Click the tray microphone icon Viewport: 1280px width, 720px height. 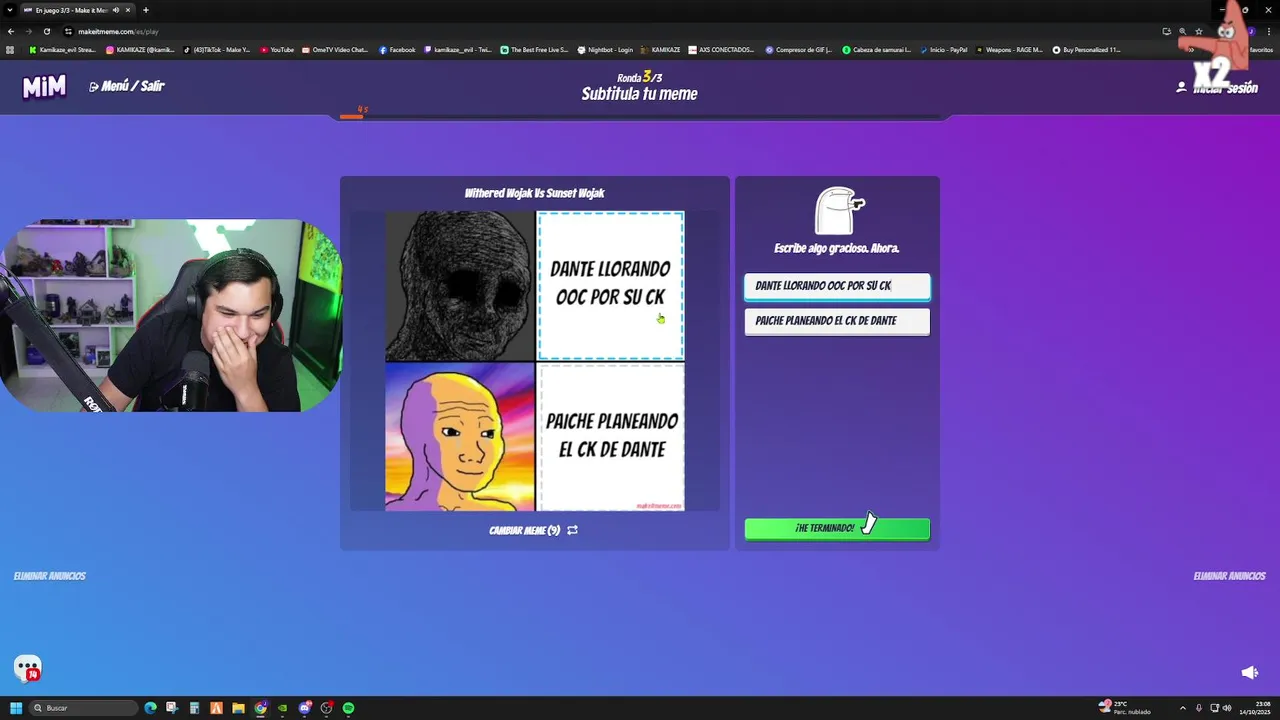coord(1198,707)
